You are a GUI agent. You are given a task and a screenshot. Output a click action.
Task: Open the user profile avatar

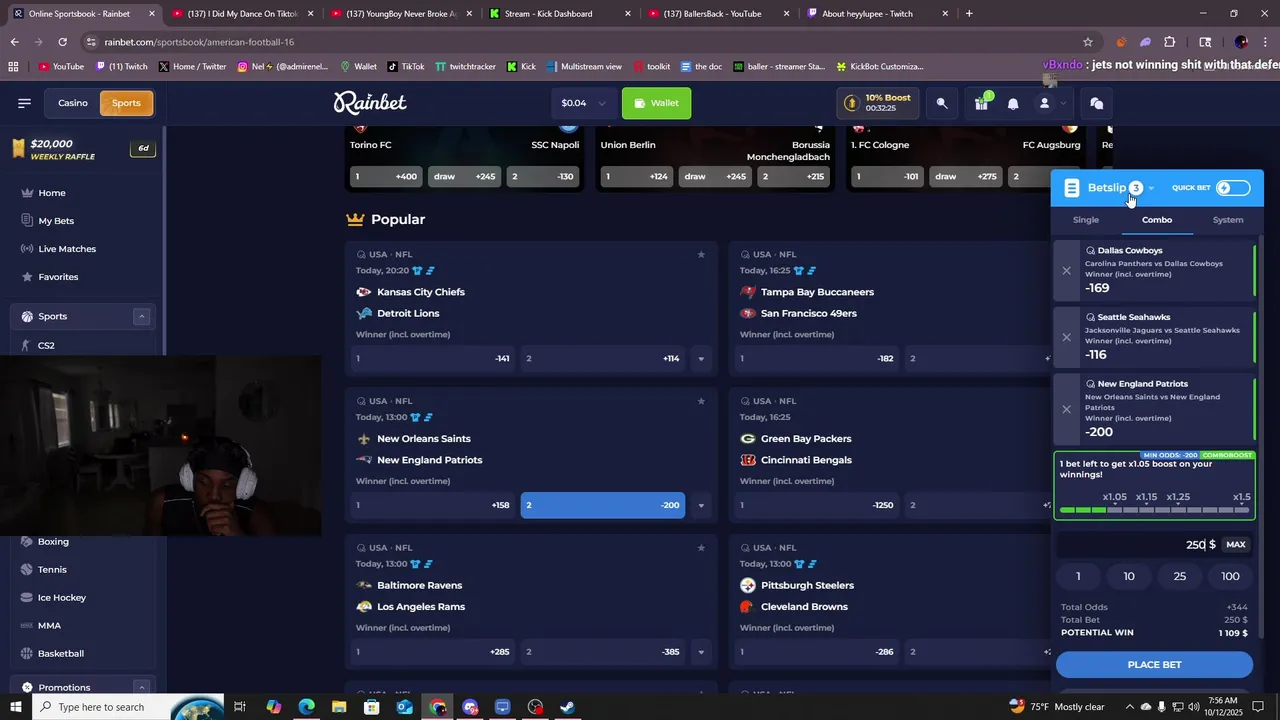coord(1044,103)
